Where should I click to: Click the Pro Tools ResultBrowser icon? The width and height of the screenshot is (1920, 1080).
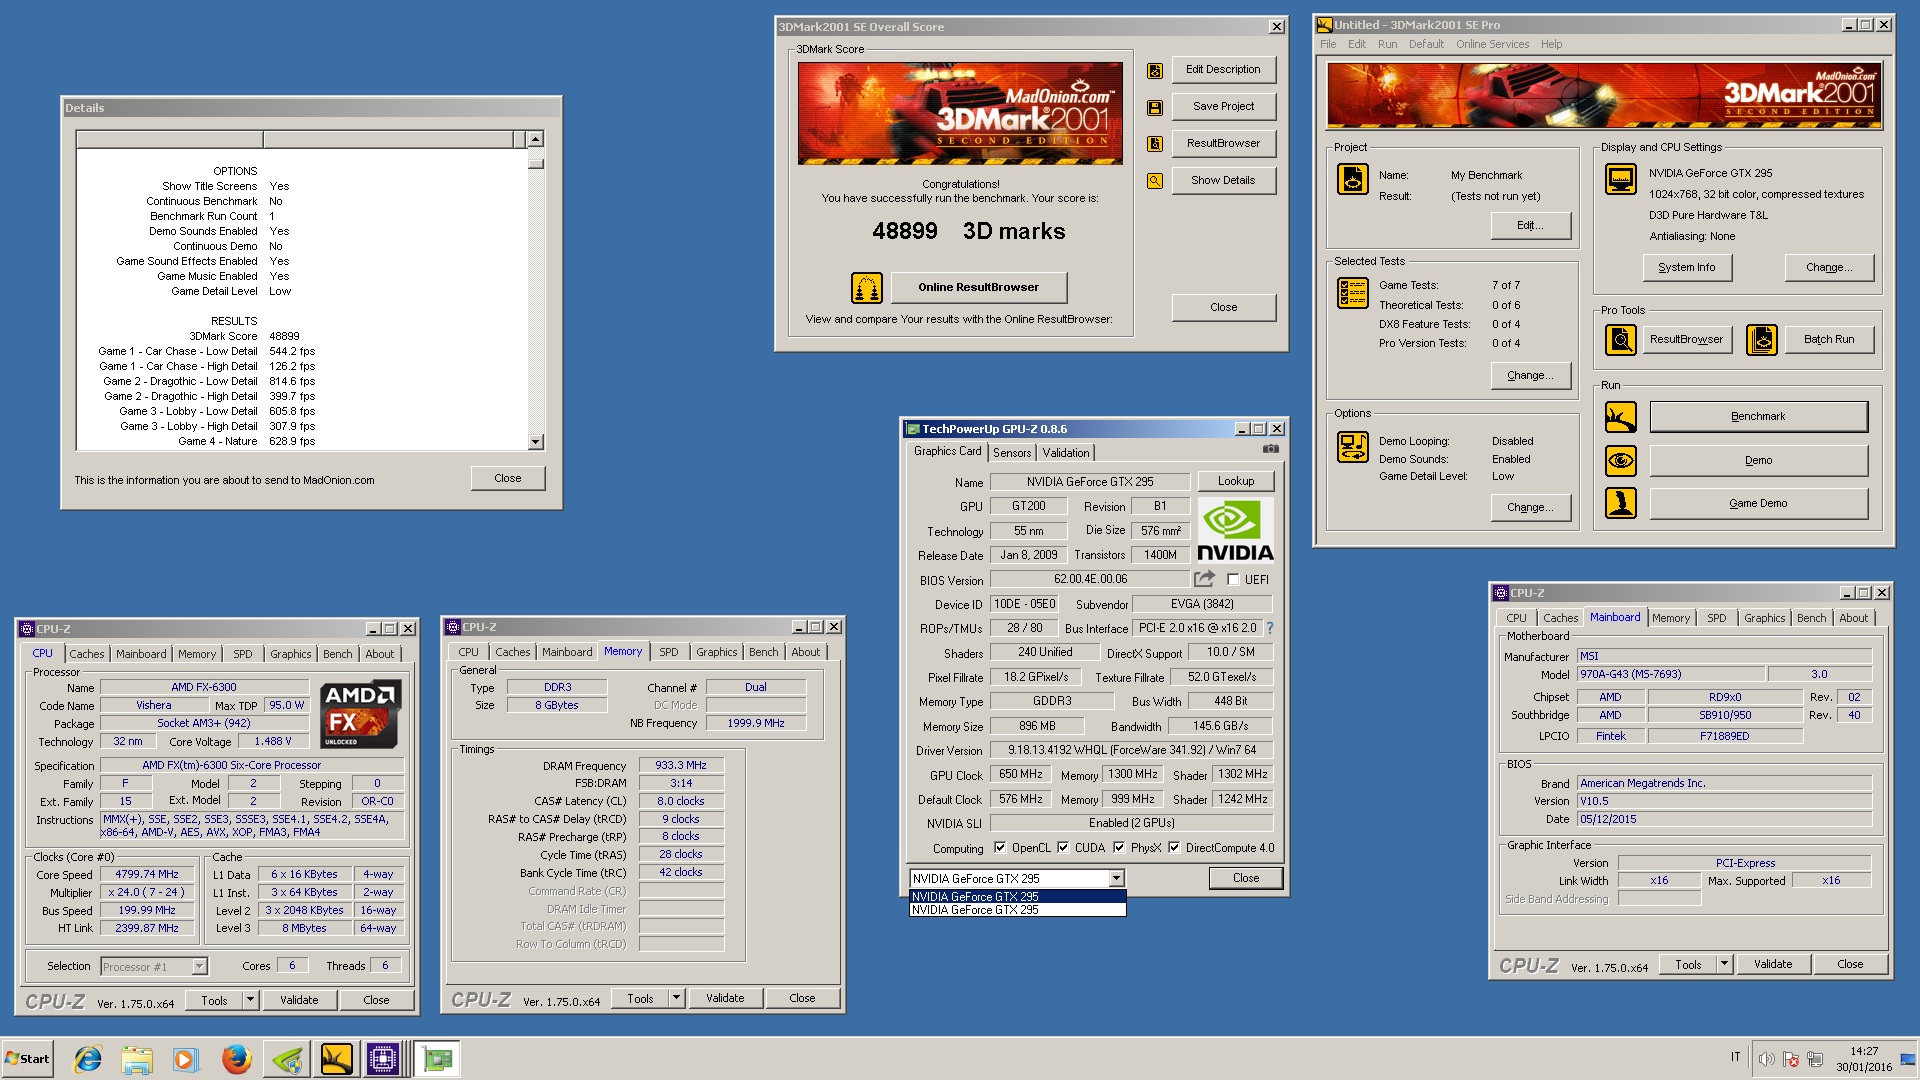tap(1621, 340)
